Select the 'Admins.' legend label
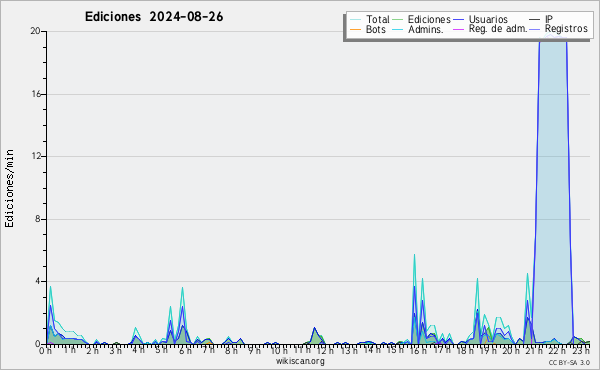 click(x=426, y=29)
